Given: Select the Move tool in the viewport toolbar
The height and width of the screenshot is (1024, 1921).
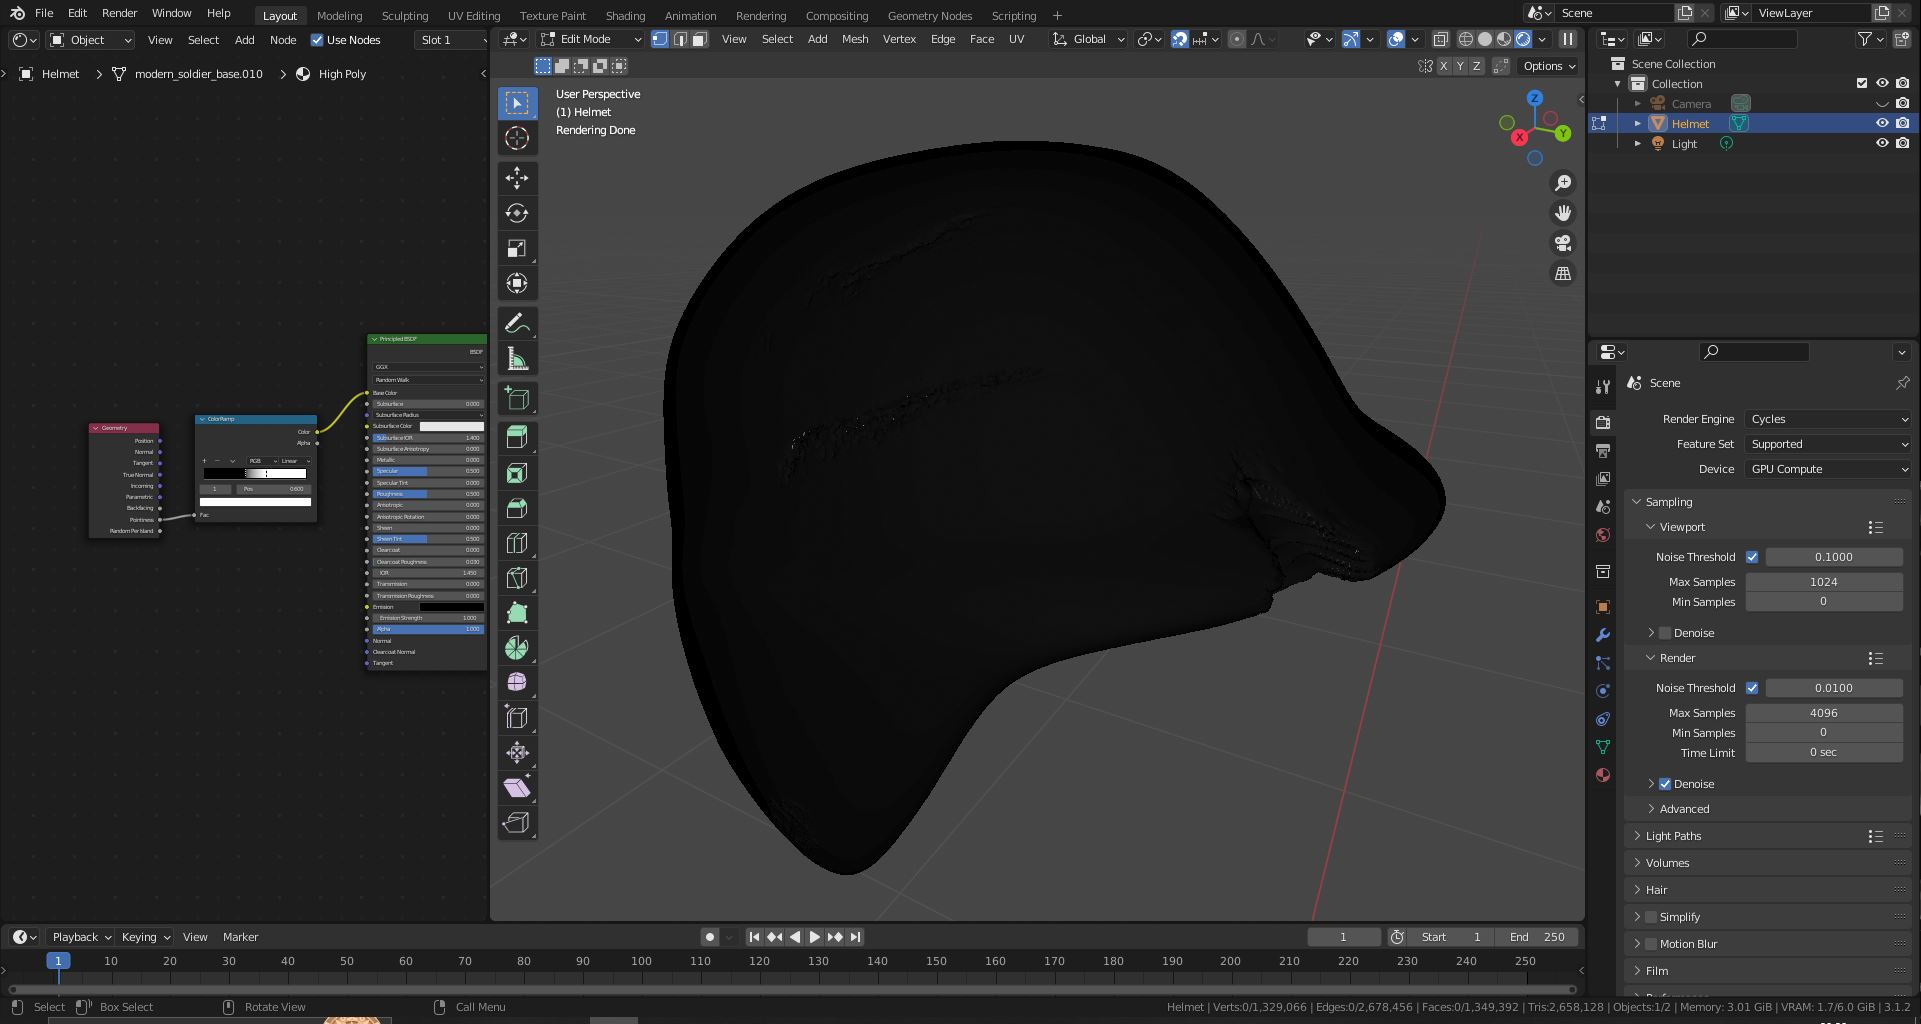Looking at the screenshot, I should pos(517,178).
